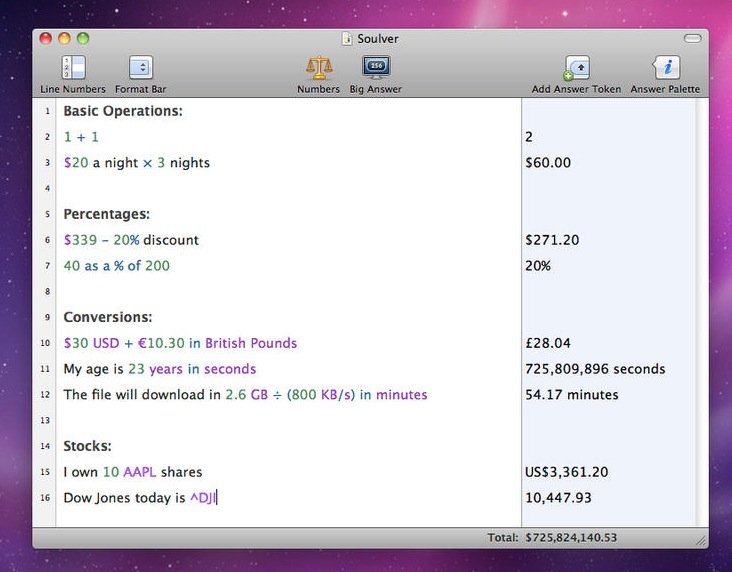Image resolution: width=732 pixels, height=572 pixels.
Task: Show the Format Bar via toolbar icon
Action: (x=141, y=68)
